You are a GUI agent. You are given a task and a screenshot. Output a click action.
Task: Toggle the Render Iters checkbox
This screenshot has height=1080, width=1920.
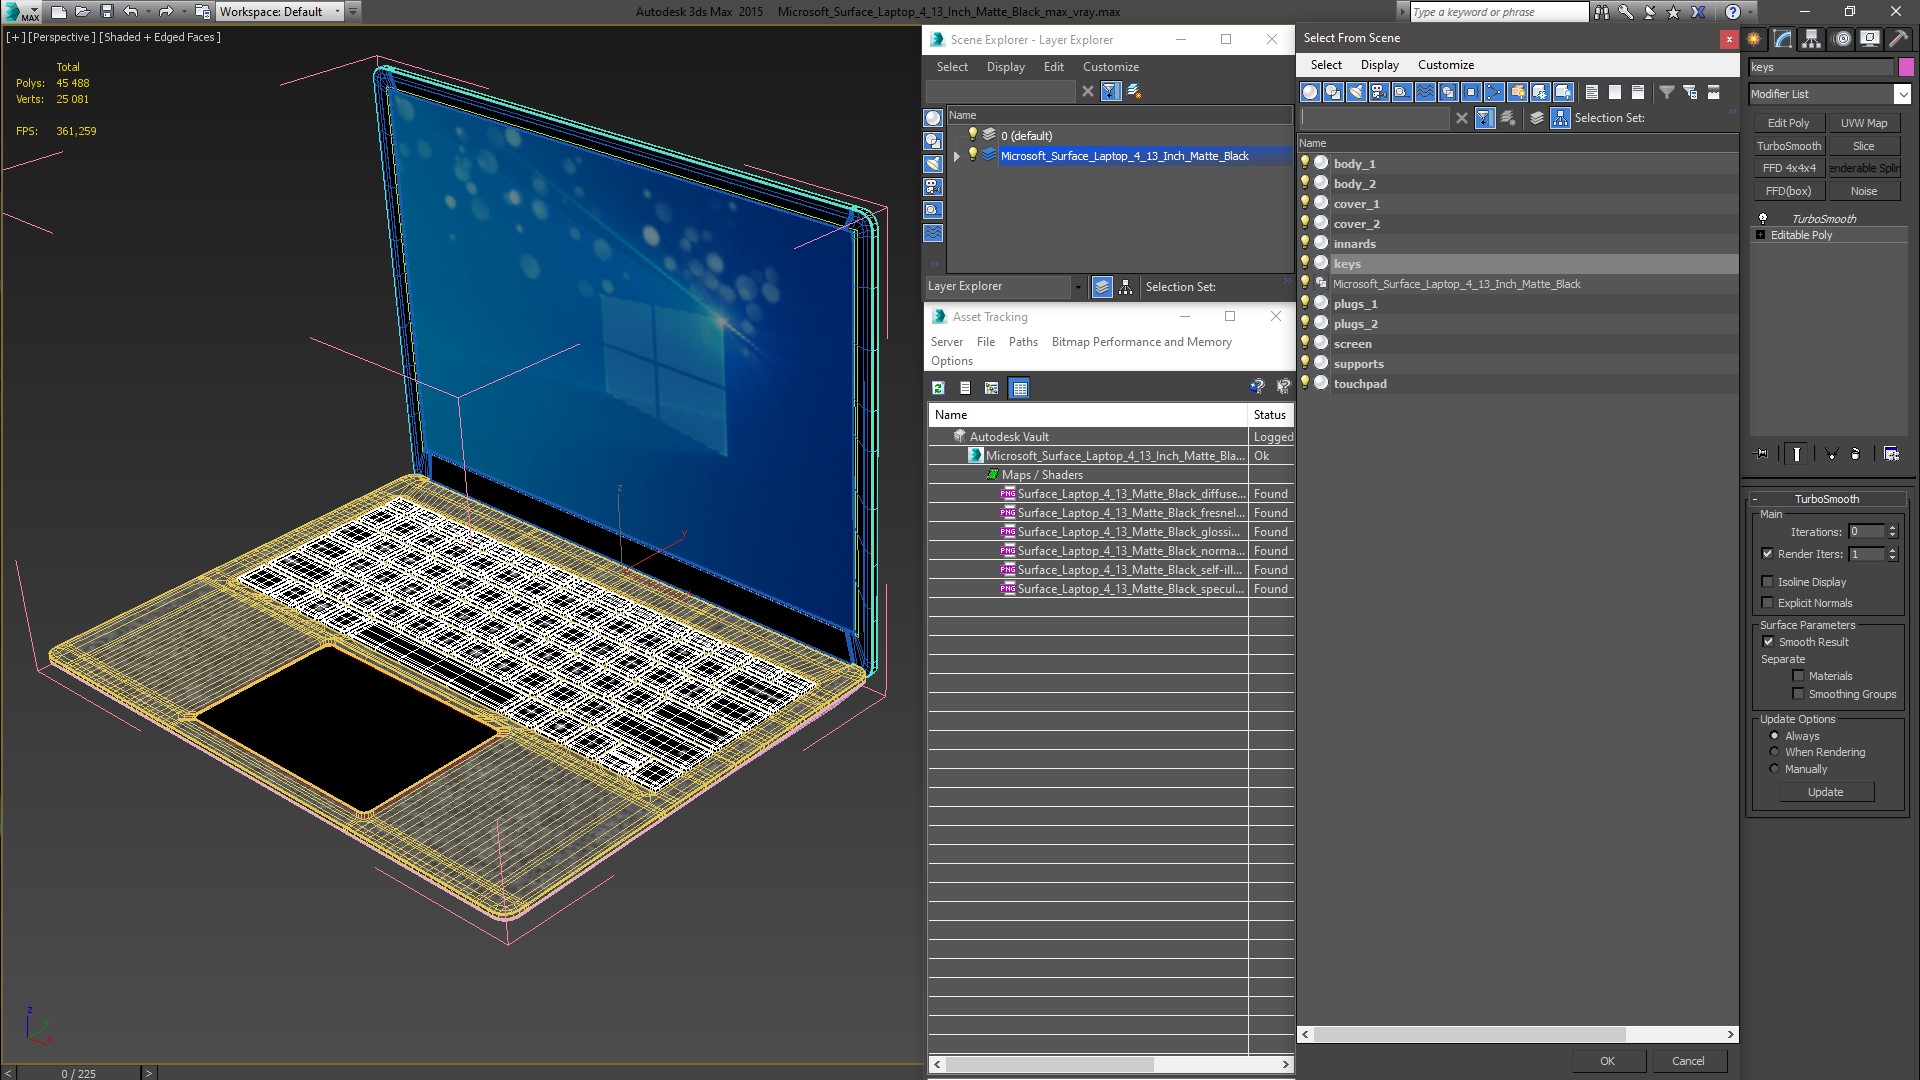click(x=1767, y=554)
